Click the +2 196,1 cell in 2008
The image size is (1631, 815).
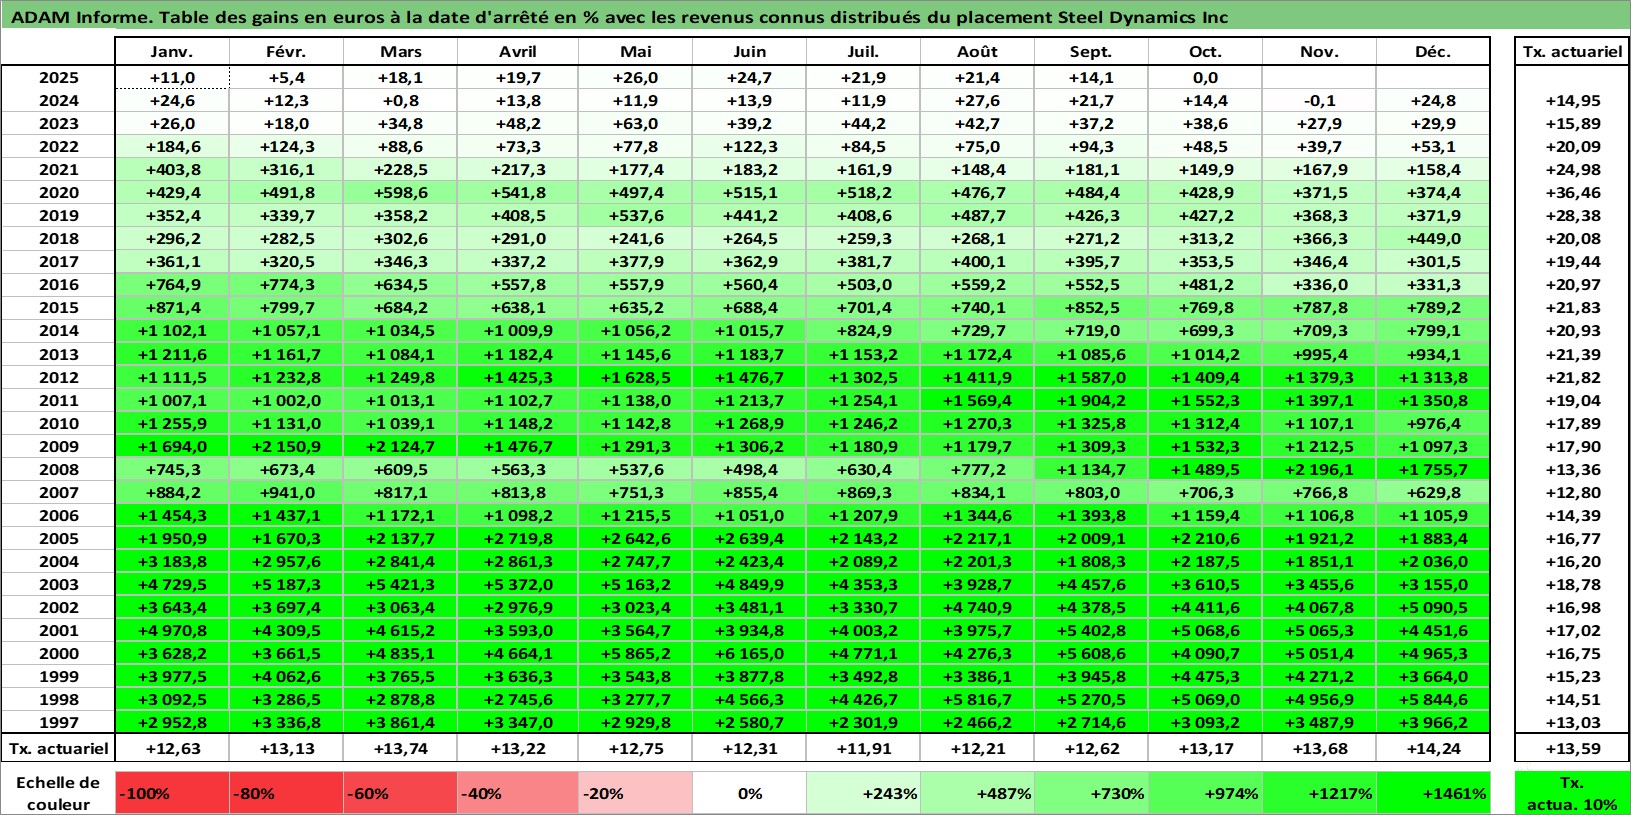[x=1319, y=469]
